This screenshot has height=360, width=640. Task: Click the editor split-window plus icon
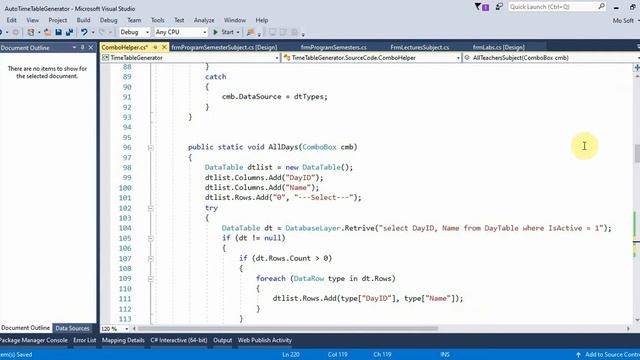coord(637,68)
